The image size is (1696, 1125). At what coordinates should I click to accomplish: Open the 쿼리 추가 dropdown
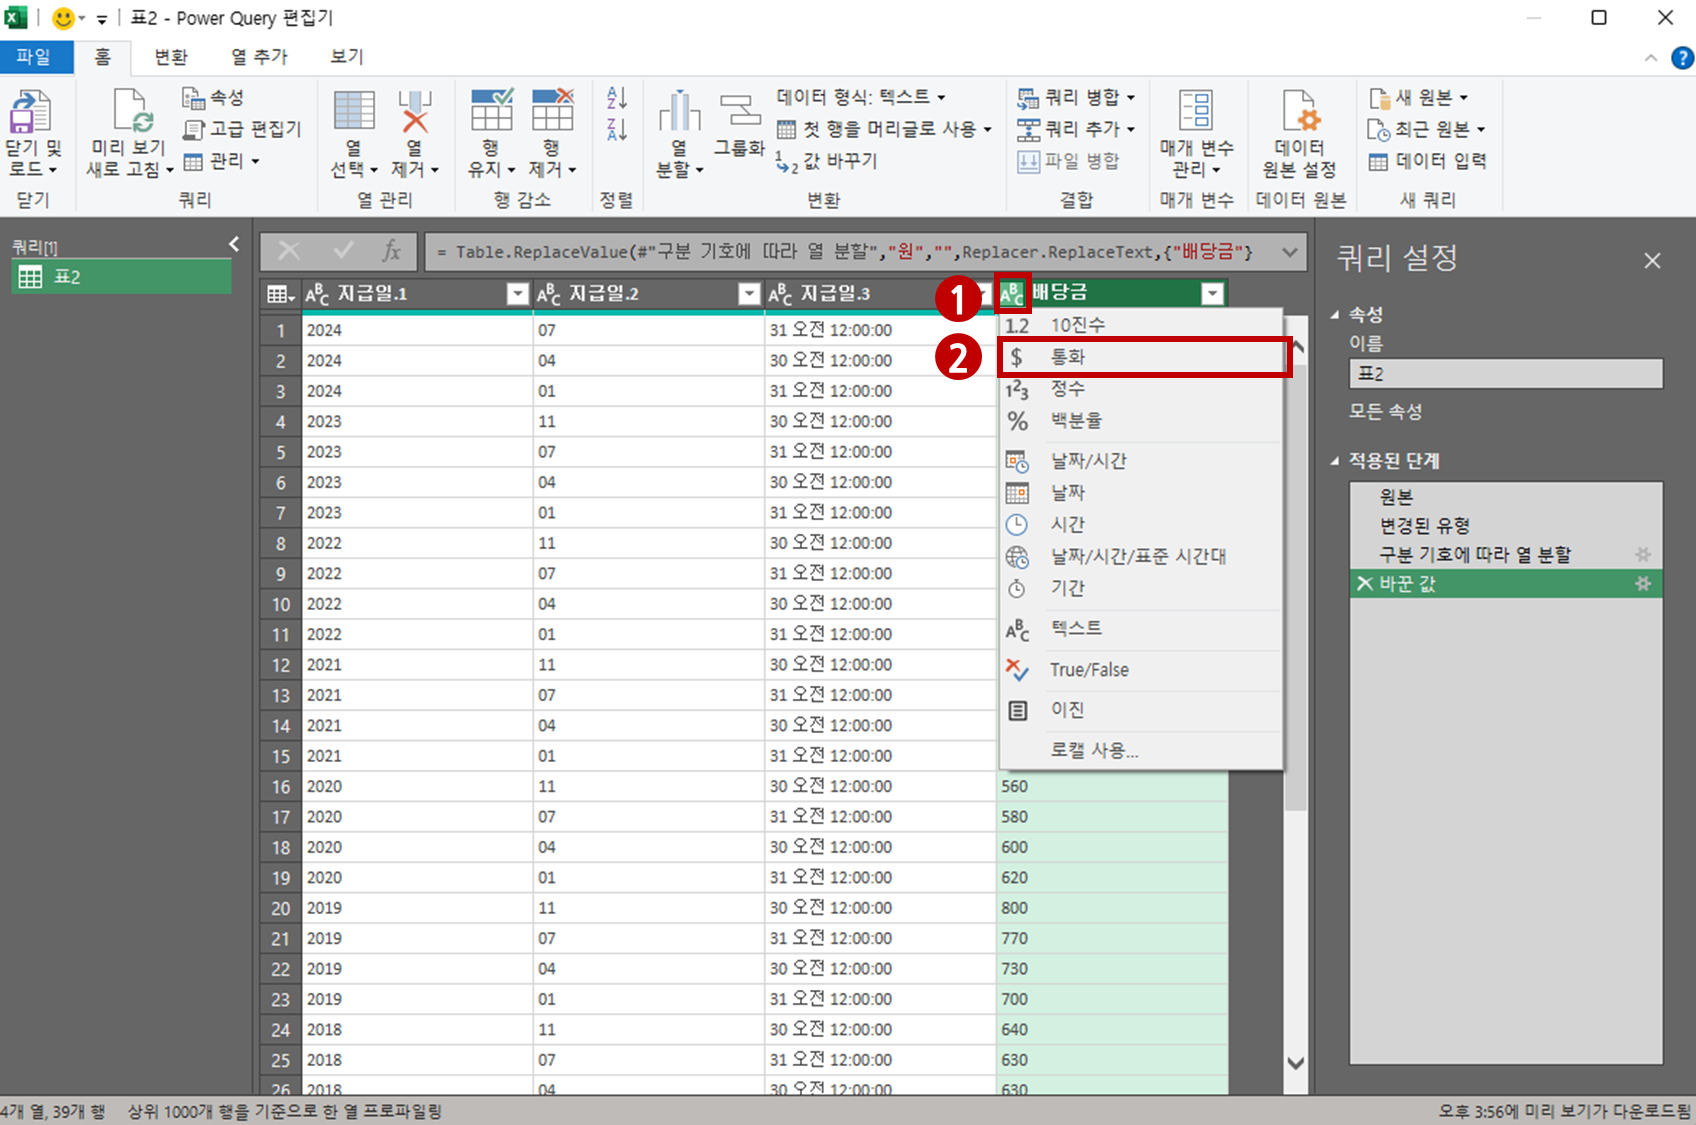[1076, 129]
